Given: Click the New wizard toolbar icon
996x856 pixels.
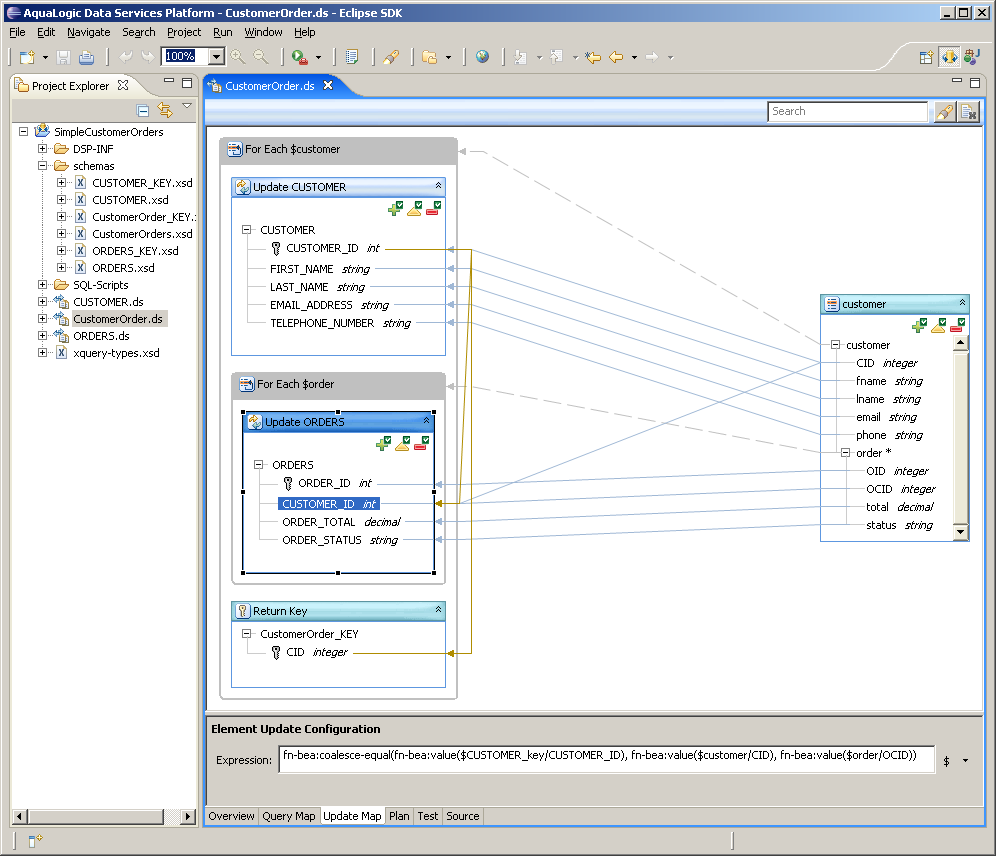Looking at the screenshot, I should click(x=27, y=57).
